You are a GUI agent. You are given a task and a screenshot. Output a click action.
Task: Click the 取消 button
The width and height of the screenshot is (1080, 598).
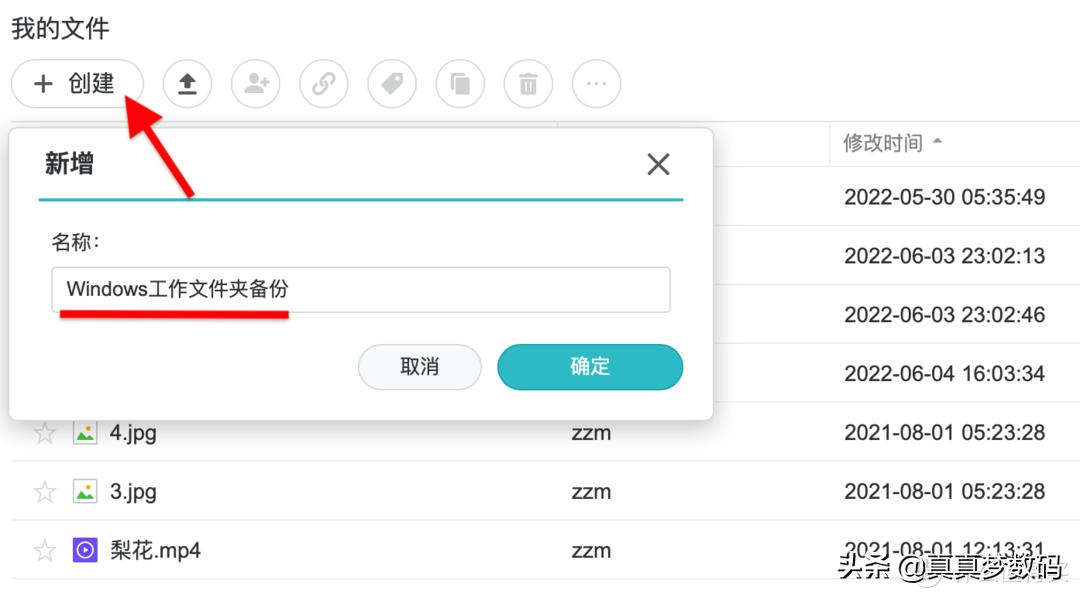(x=419, y=367)
